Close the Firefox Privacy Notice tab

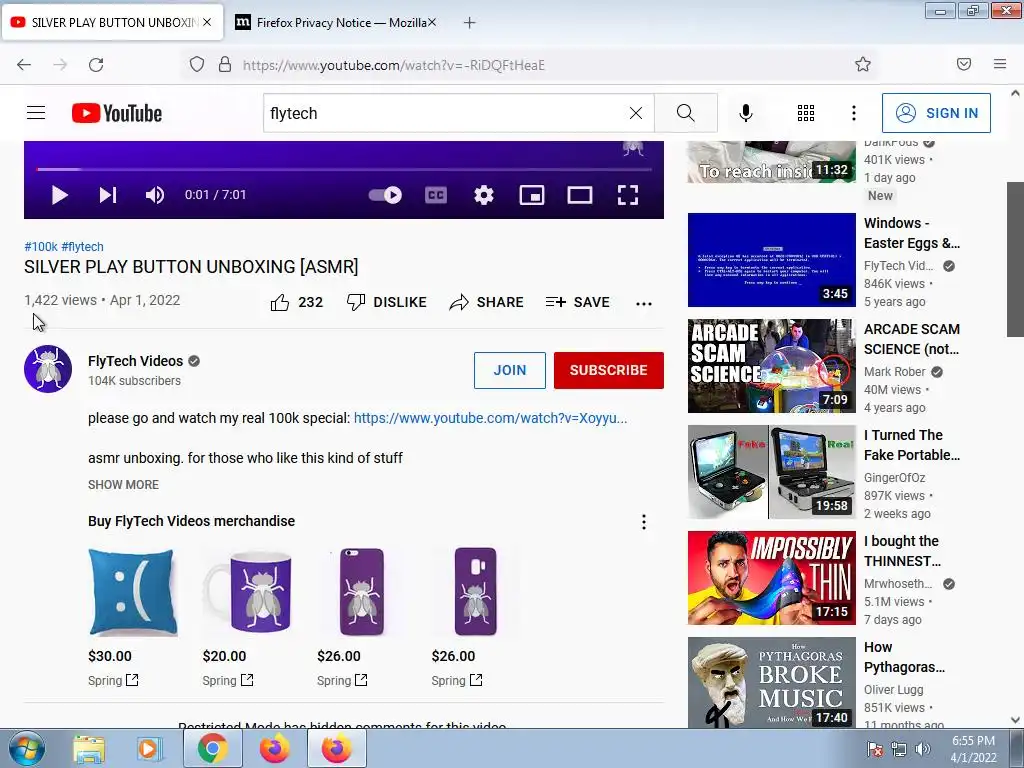tap(432, 22)
